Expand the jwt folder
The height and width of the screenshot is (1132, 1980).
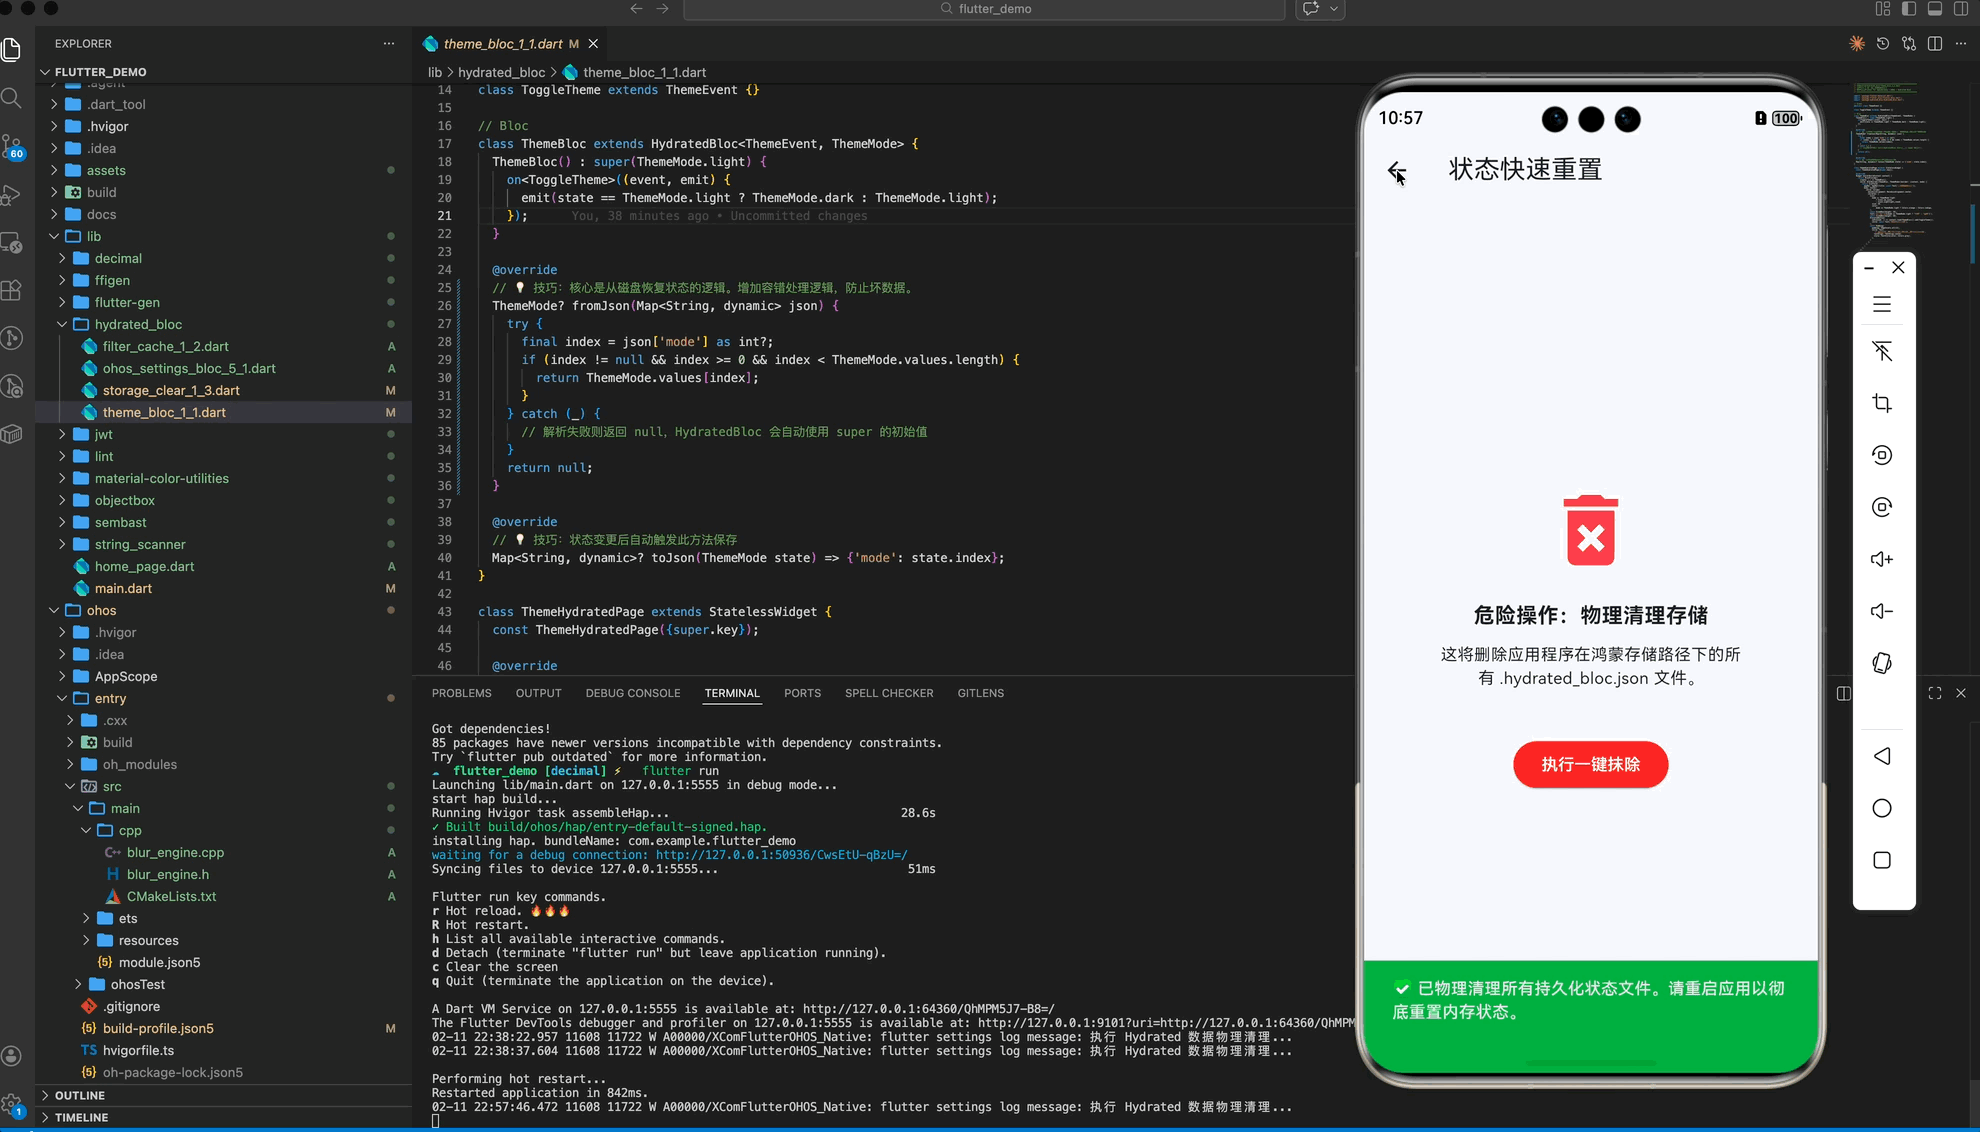103,434
